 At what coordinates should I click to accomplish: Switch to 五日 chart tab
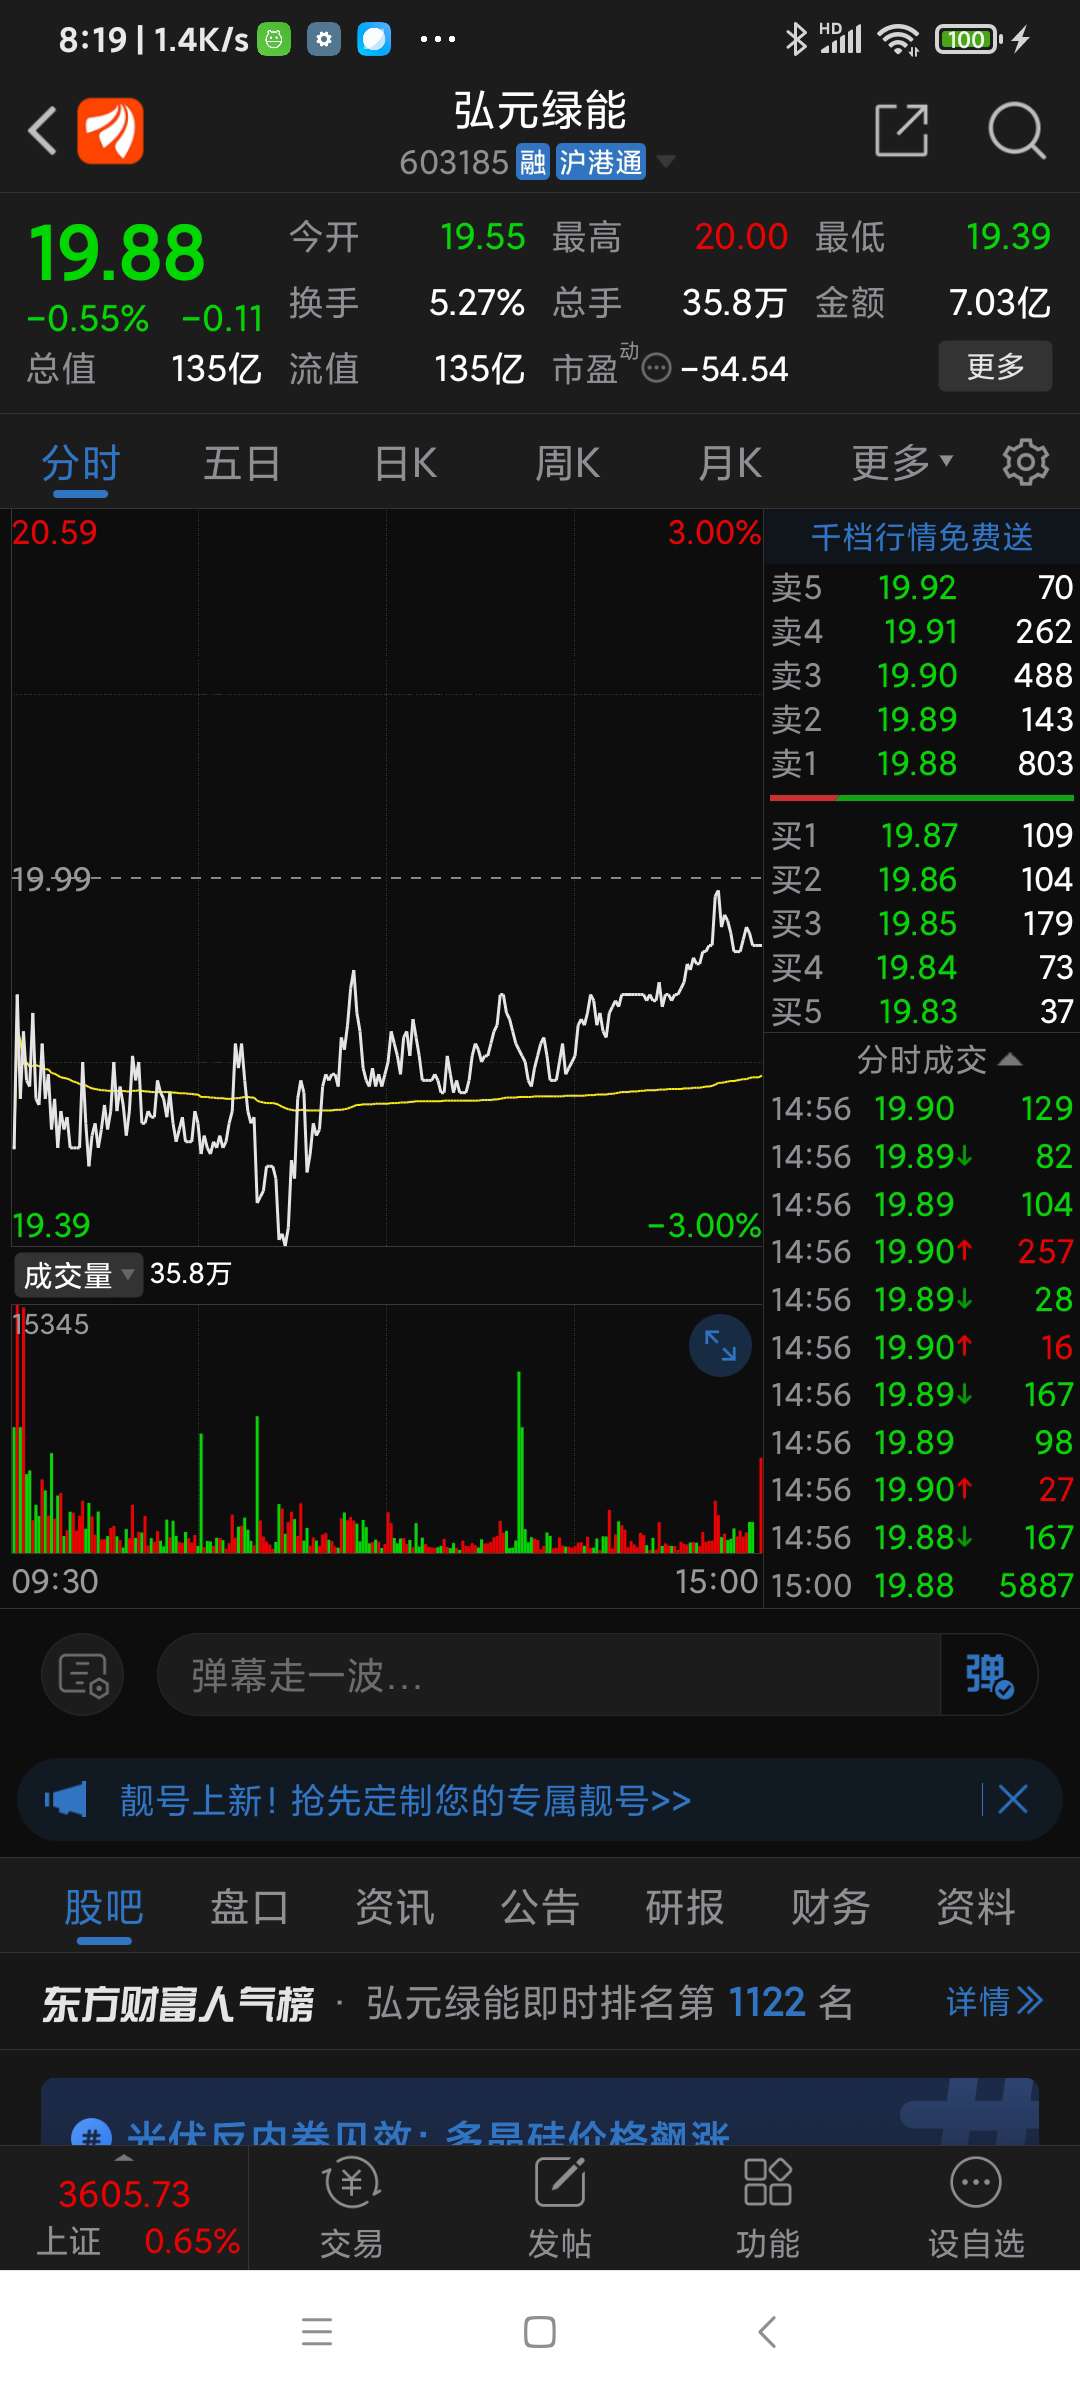coord(242,463)
